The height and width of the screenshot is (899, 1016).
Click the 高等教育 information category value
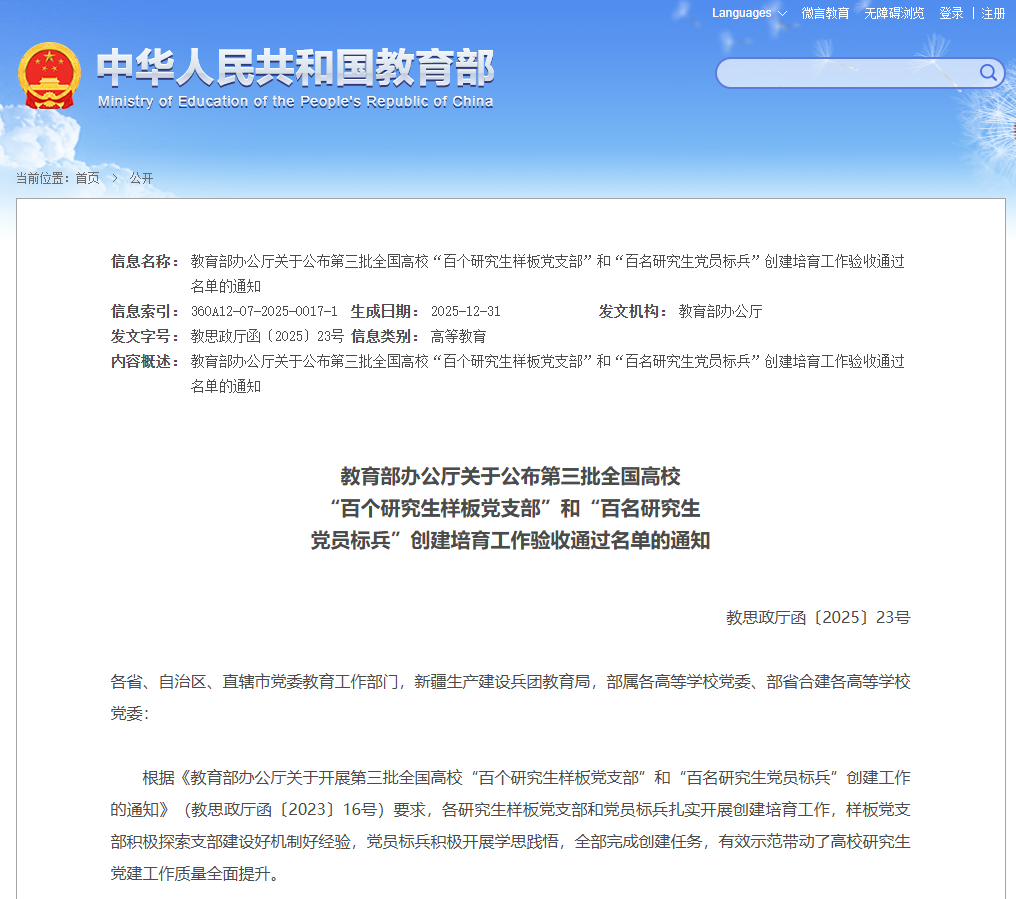(458, 336)
